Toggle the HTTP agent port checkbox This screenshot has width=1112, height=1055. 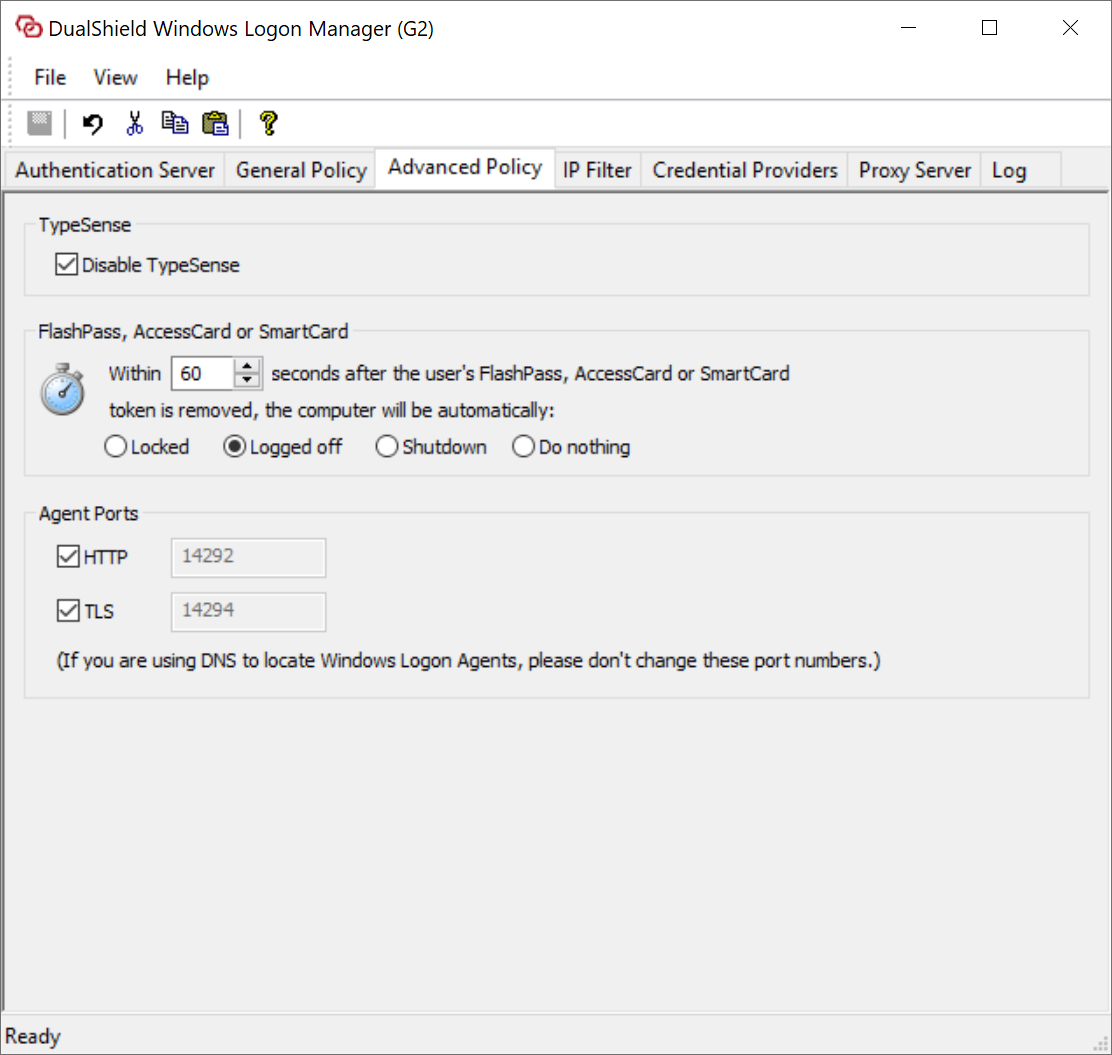[68, 557]
